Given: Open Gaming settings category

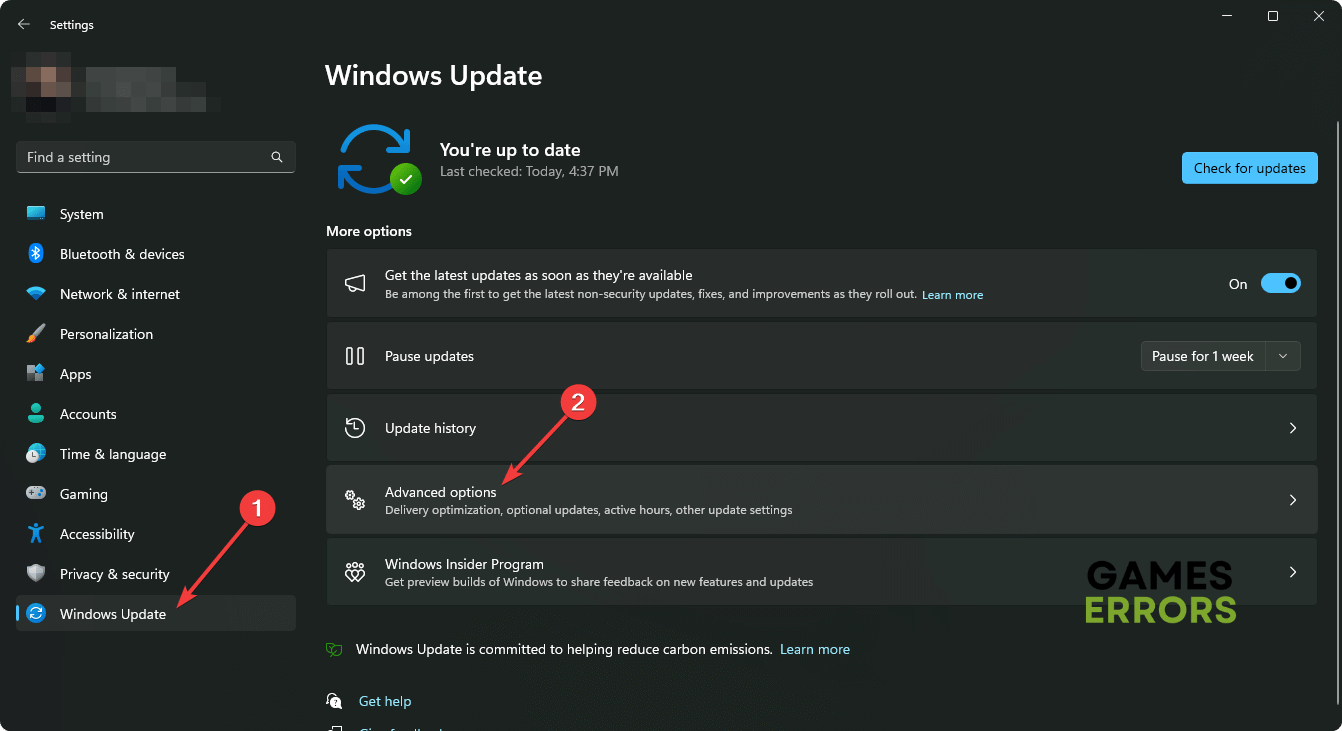Looking at the screenshot, I should click(156, 494).
